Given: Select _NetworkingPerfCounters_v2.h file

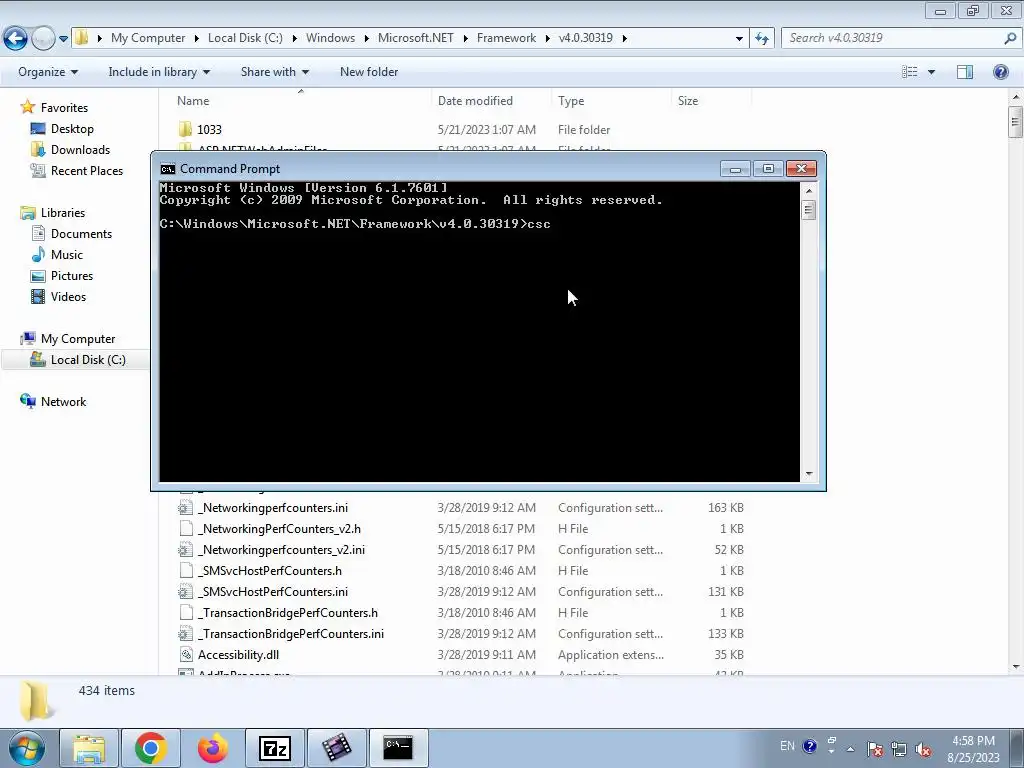Looking at the screenshot, I should [x=280, y=528].
